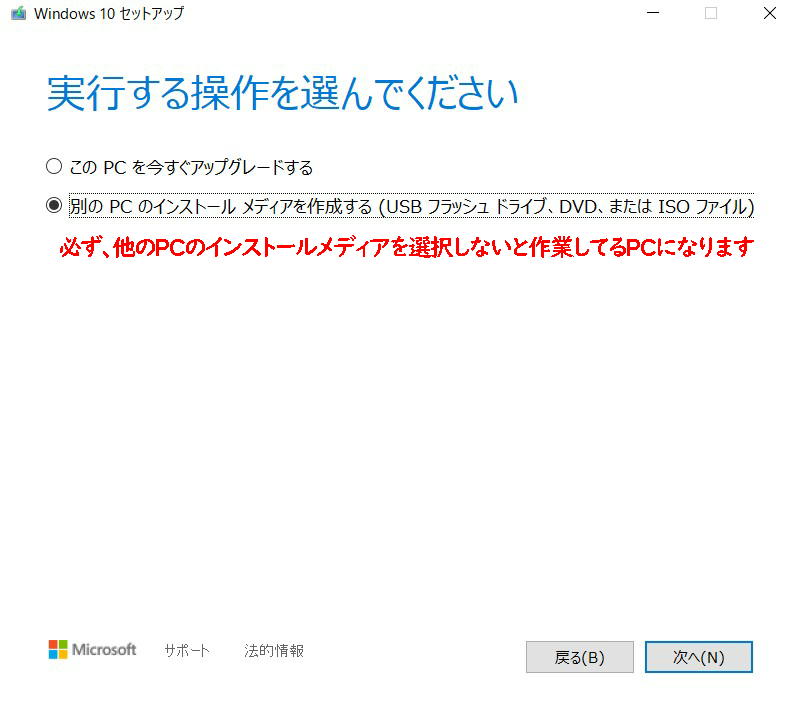The height and width of the screenshot is (702, 800).
Task: Click the Microsoft logo
Action: pyautogui.click(x=92, y=649)
